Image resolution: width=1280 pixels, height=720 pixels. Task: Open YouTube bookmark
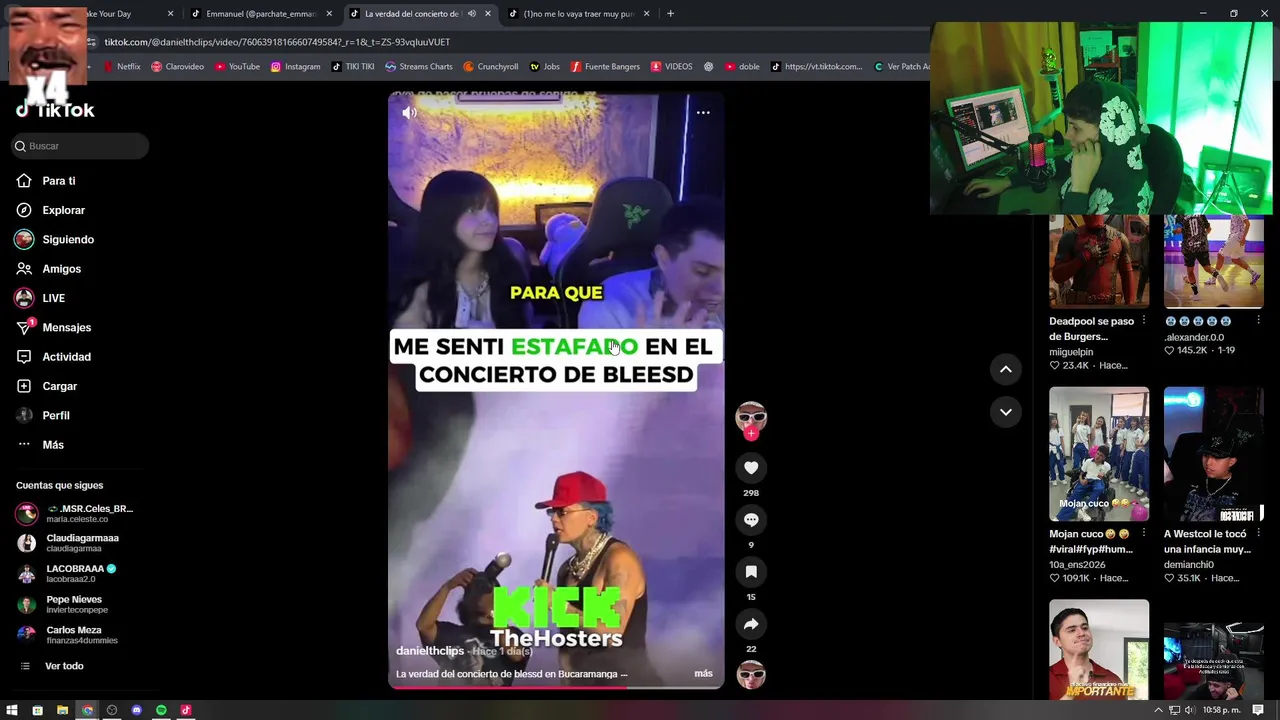pos(237,67)
